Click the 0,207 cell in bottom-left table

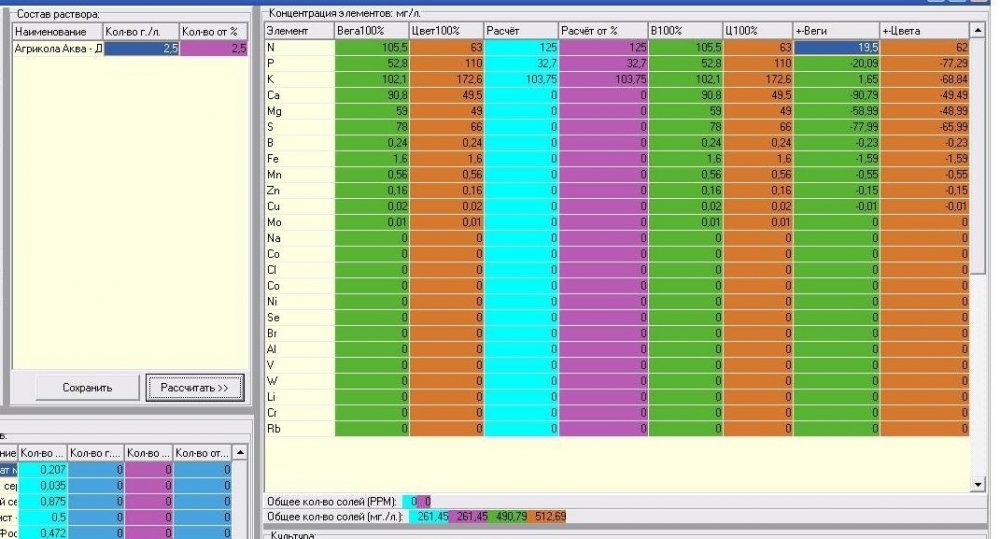[x=43, y=469]
